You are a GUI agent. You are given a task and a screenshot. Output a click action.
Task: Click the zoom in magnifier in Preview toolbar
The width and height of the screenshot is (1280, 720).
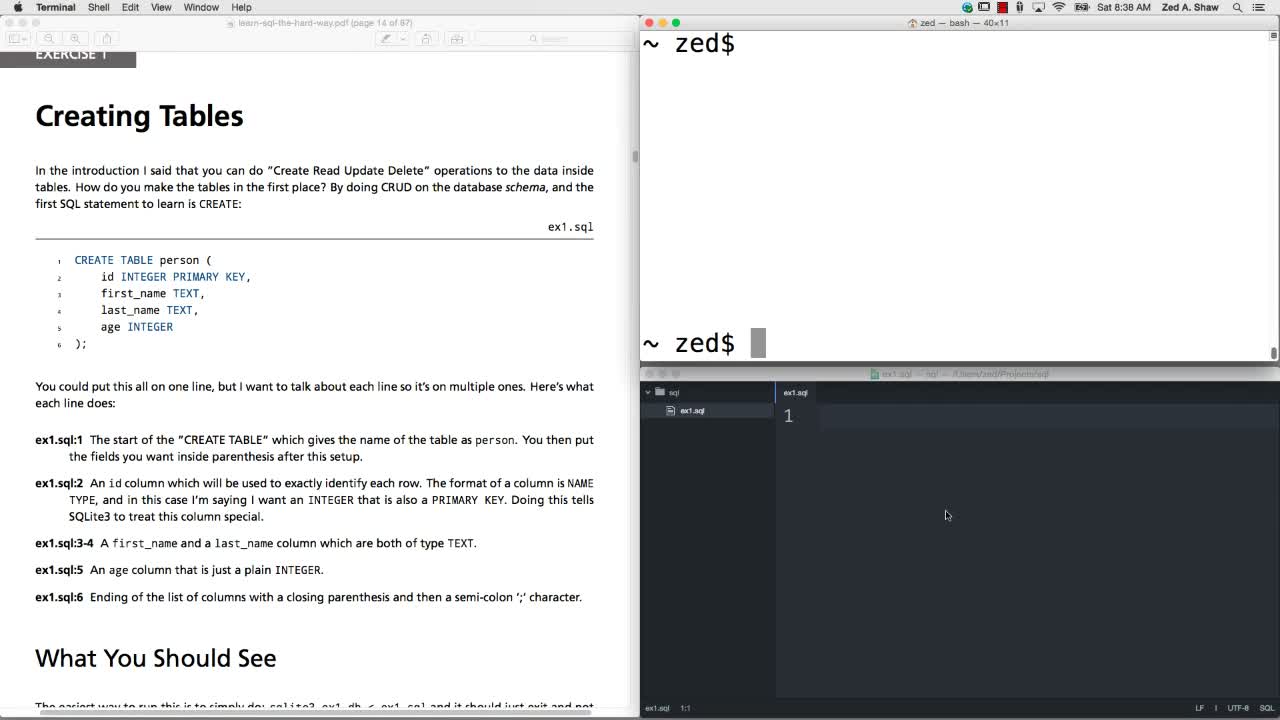click(x=75, y=39)
